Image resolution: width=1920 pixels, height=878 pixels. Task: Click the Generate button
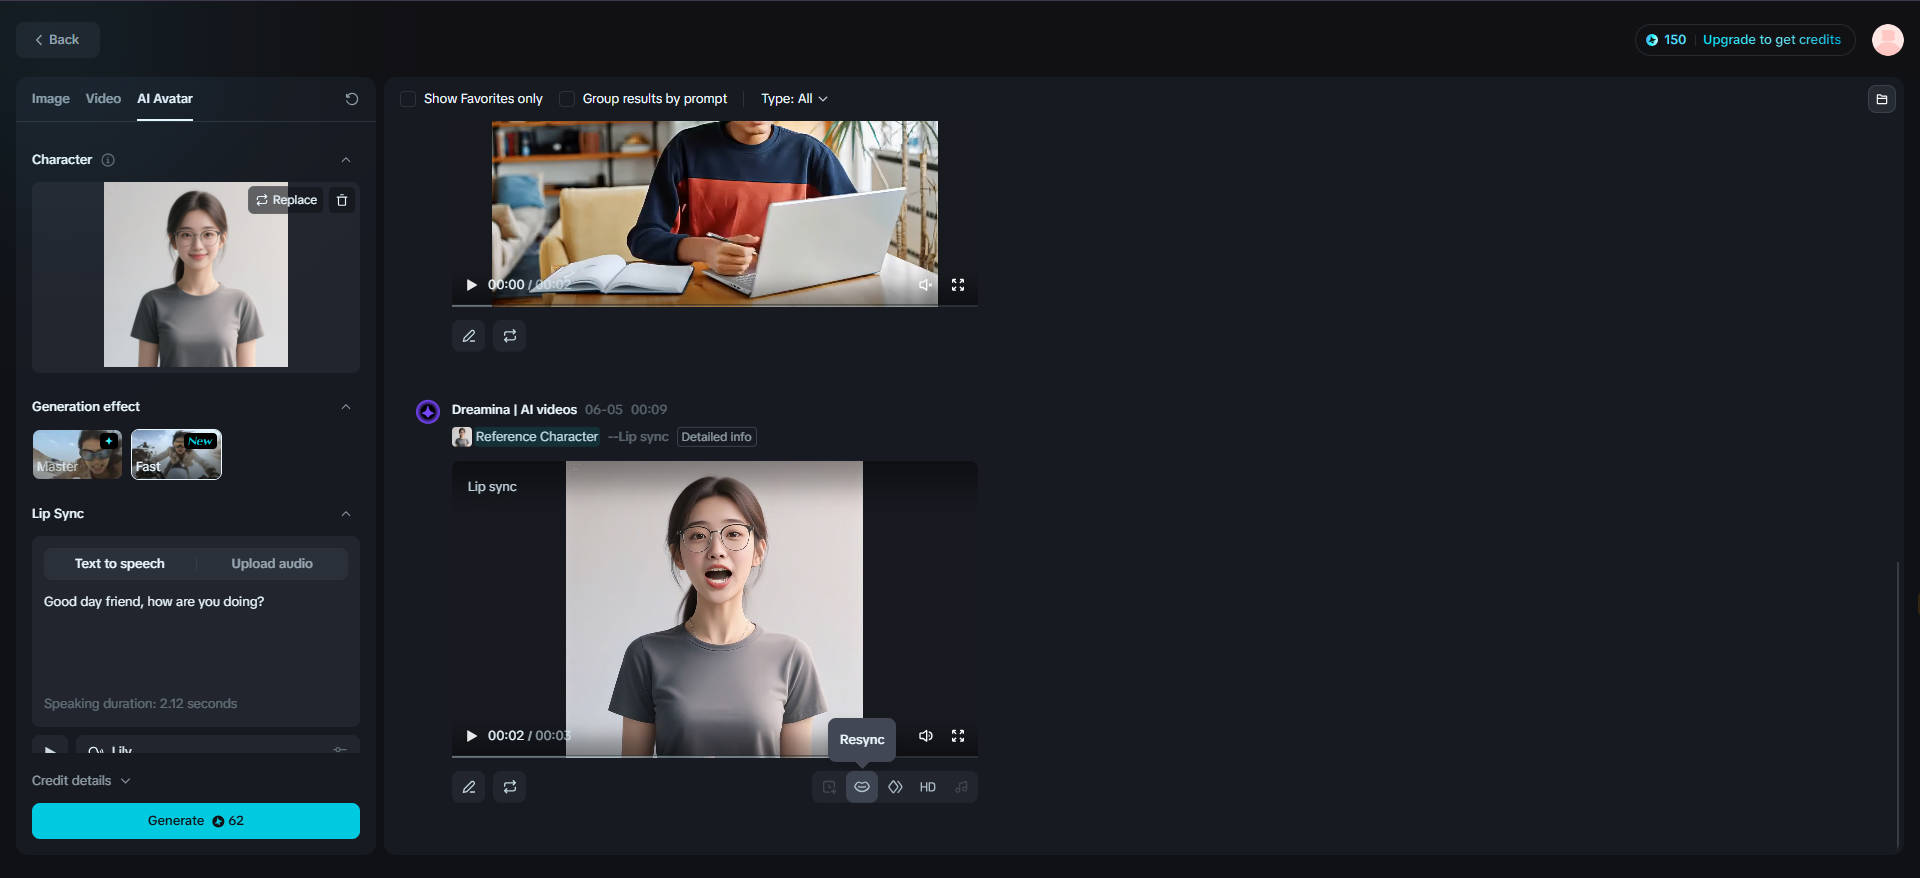point(196,821)
